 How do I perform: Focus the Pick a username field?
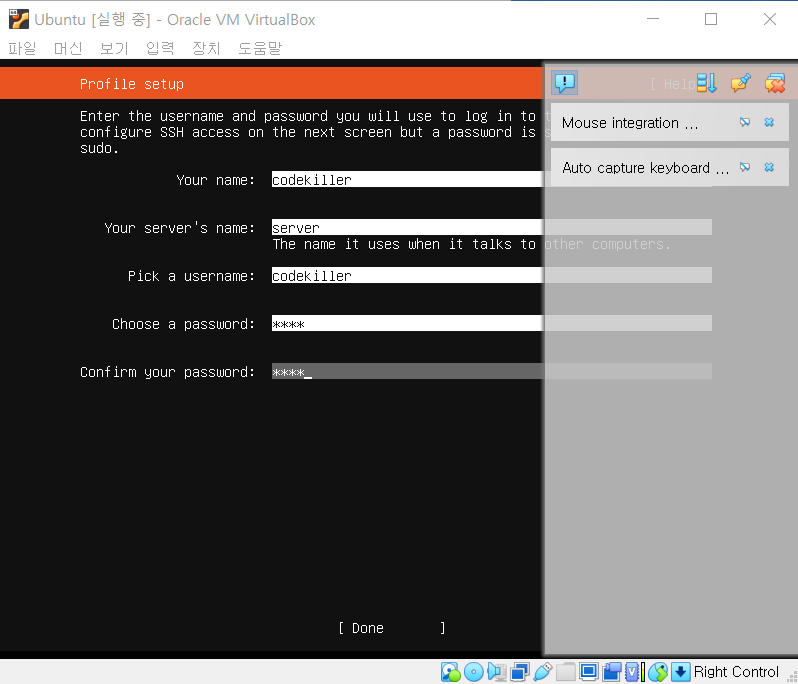click(x=492, y=275)
